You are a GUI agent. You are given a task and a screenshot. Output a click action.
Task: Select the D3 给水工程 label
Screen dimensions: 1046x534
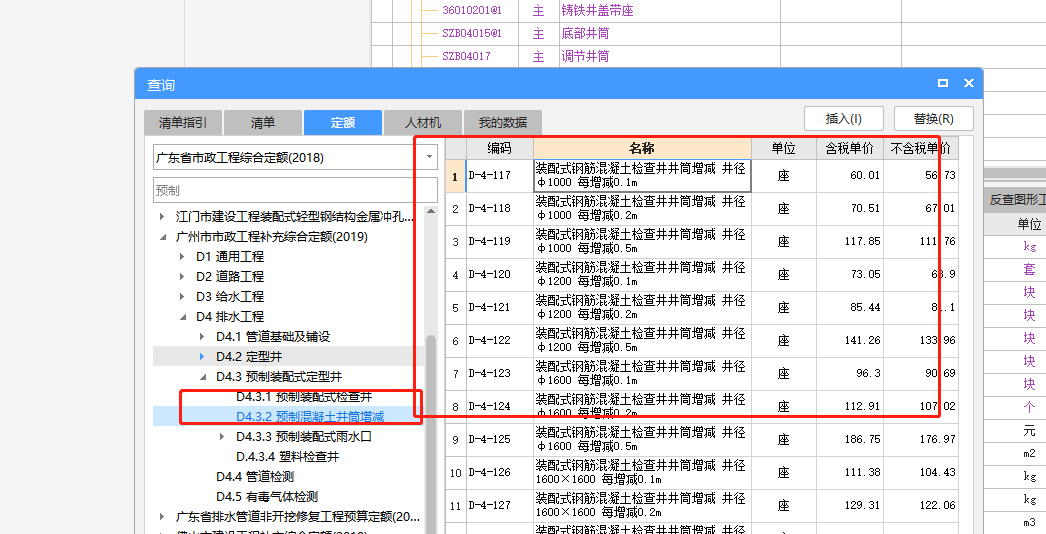pyautogui.click(x=229, y=297)
